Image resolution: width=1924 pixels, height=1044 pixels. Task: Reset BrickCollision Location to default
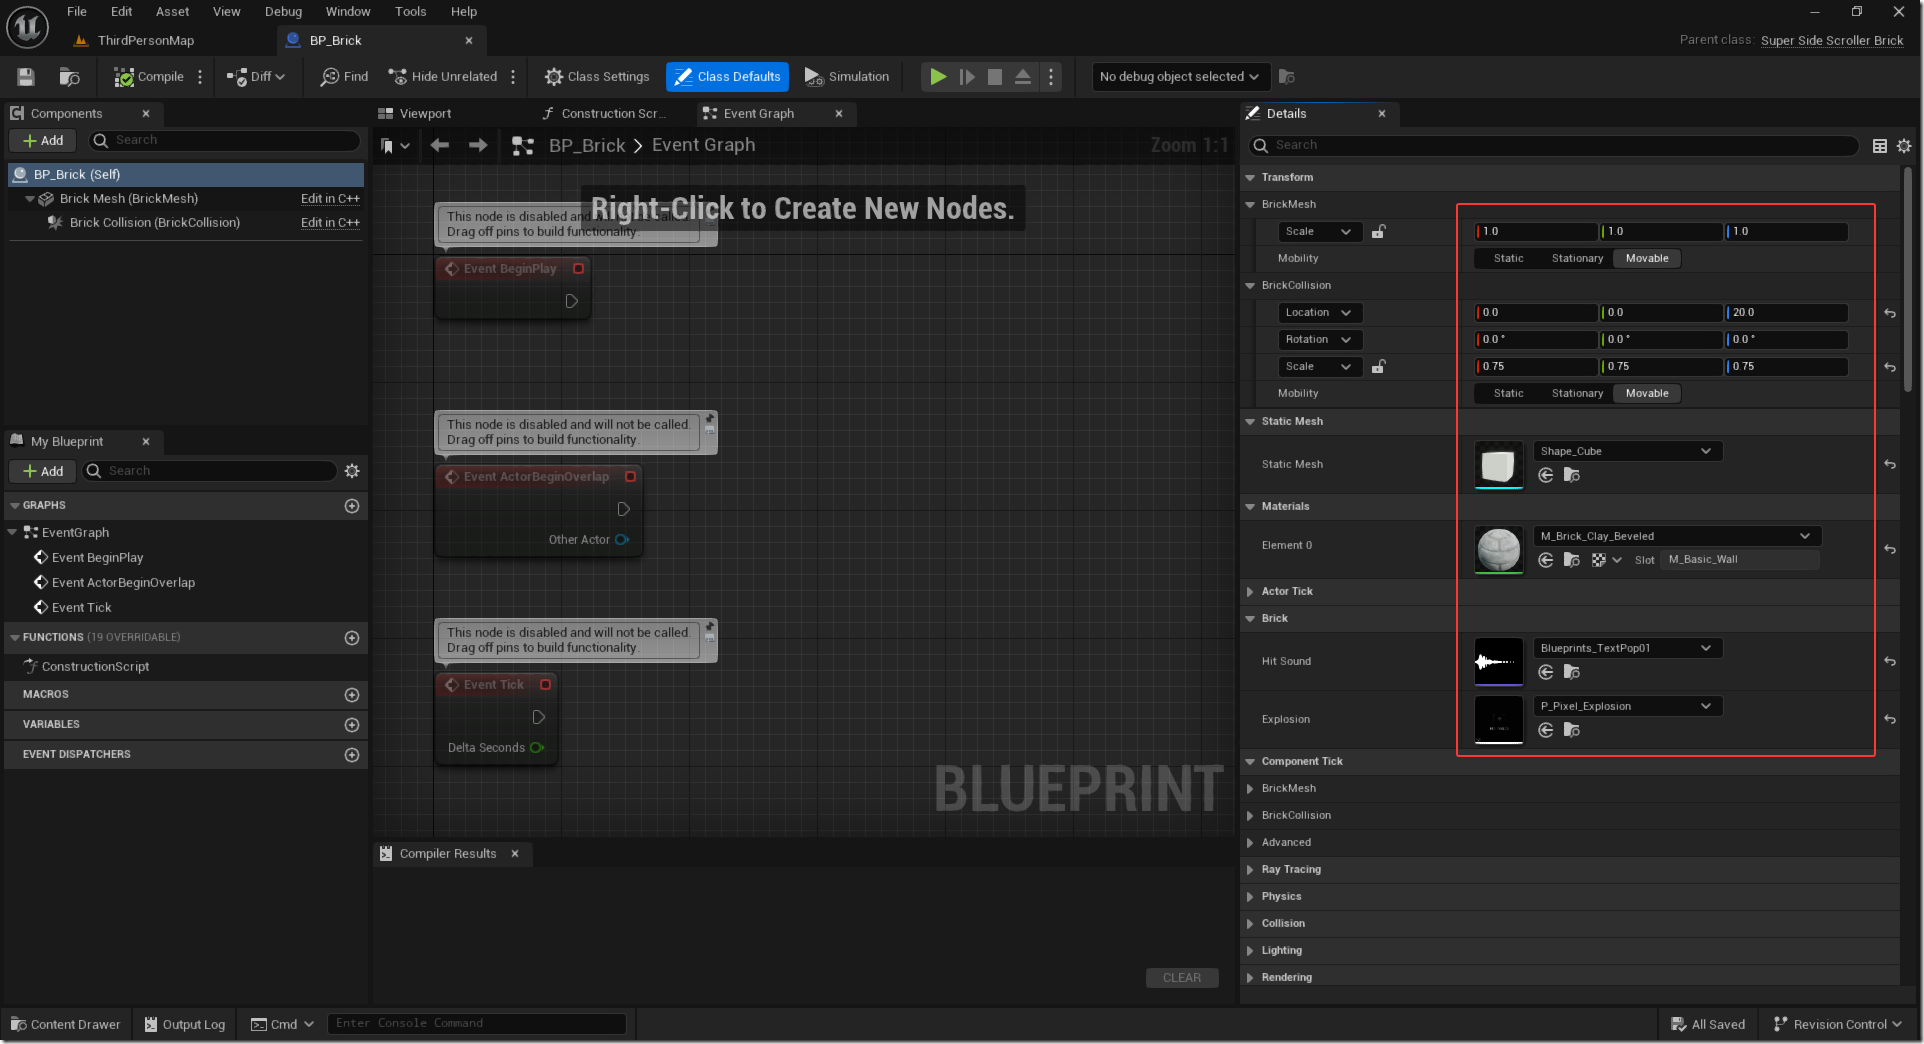pyautogui.click(x=1890, y=313)
